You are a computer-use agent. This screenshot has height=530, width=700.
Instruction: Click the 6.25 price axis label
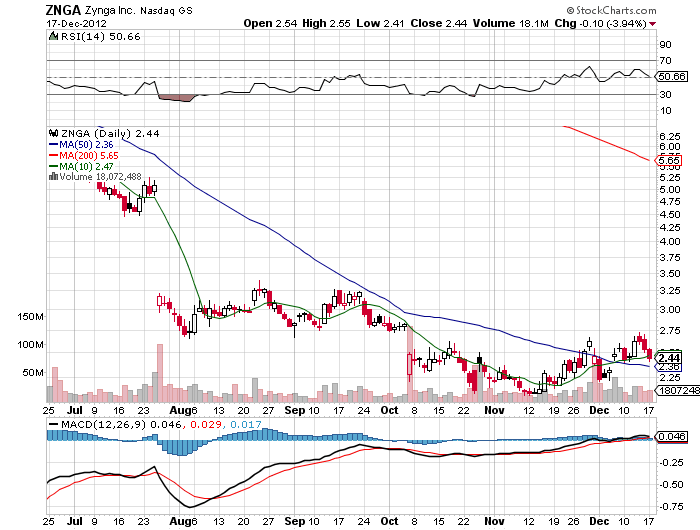click(x=670, y=136)
